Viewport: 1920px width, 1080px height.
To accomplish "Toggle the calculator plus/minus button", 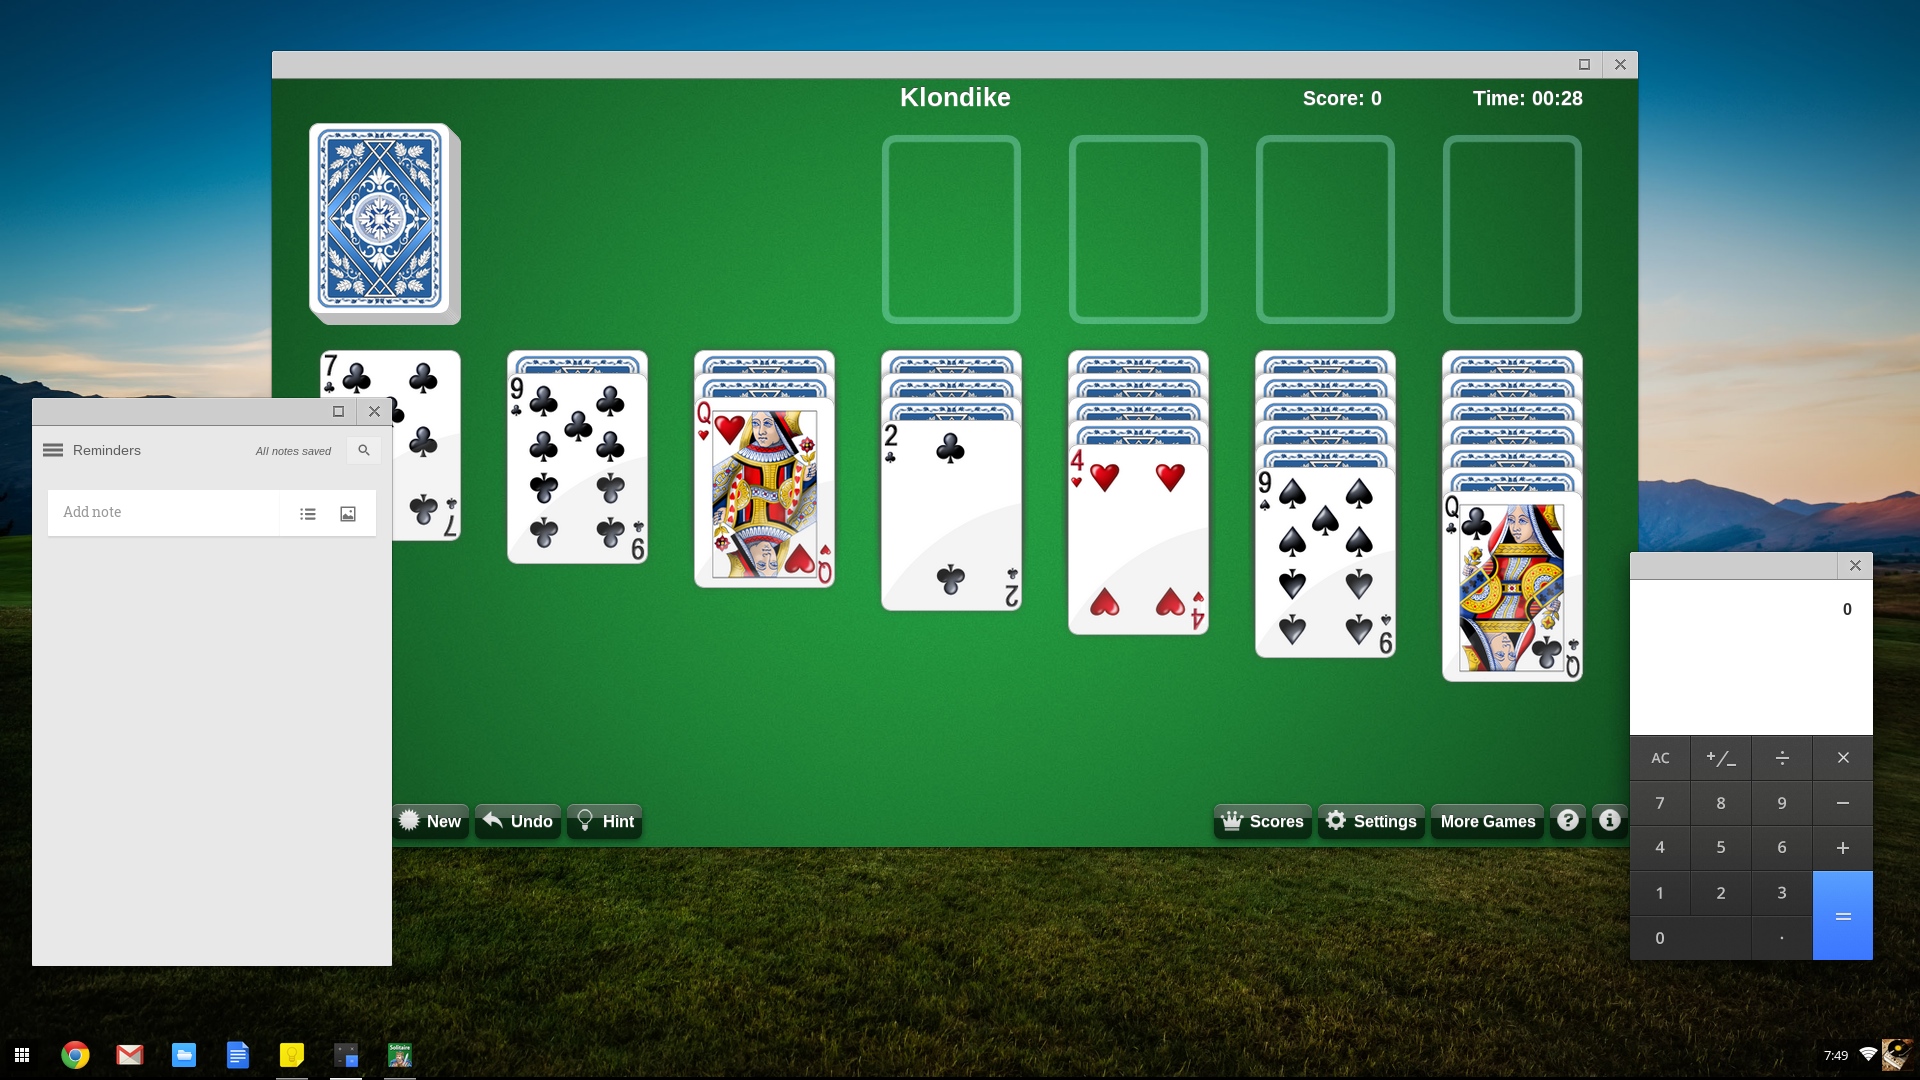I will 1720,757.
